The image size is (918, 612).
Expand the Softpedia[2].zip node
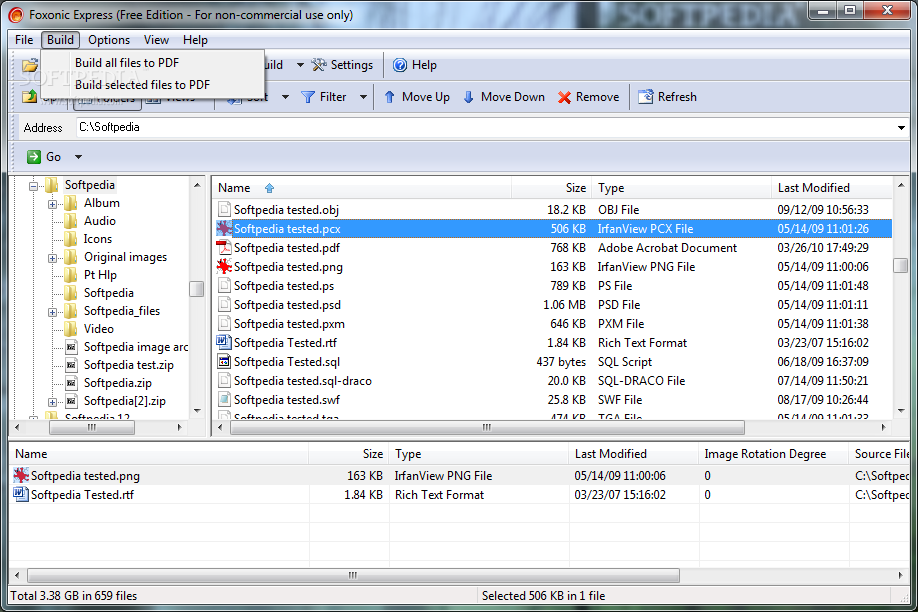(x=53, y=402)
